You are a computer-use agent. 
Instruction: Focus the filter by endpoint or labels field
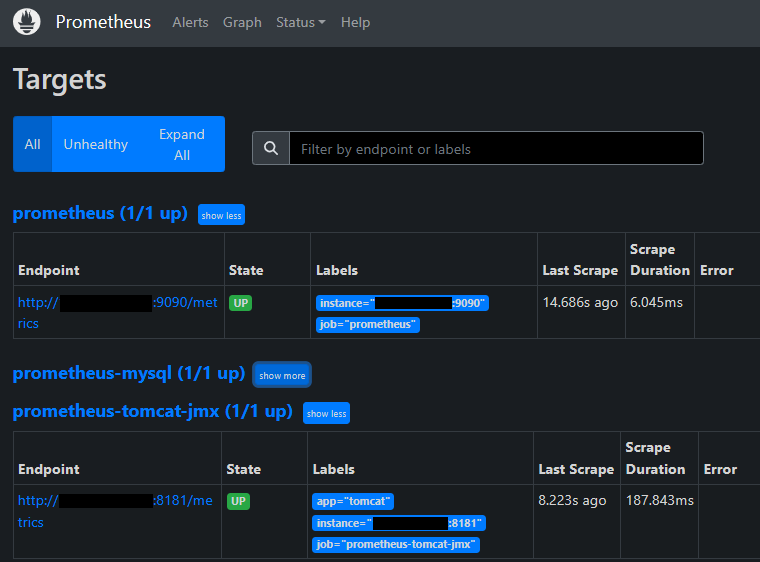(x=496, y=148)
